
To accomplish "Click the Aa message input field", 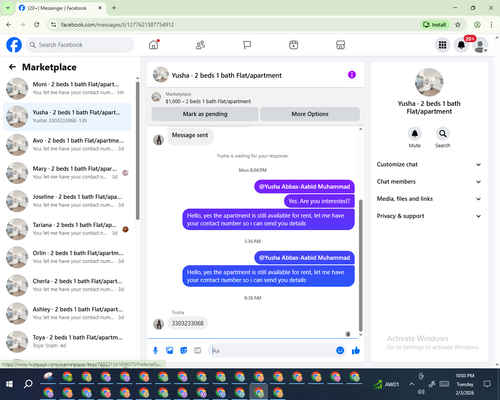I will (x=273, y=350).
